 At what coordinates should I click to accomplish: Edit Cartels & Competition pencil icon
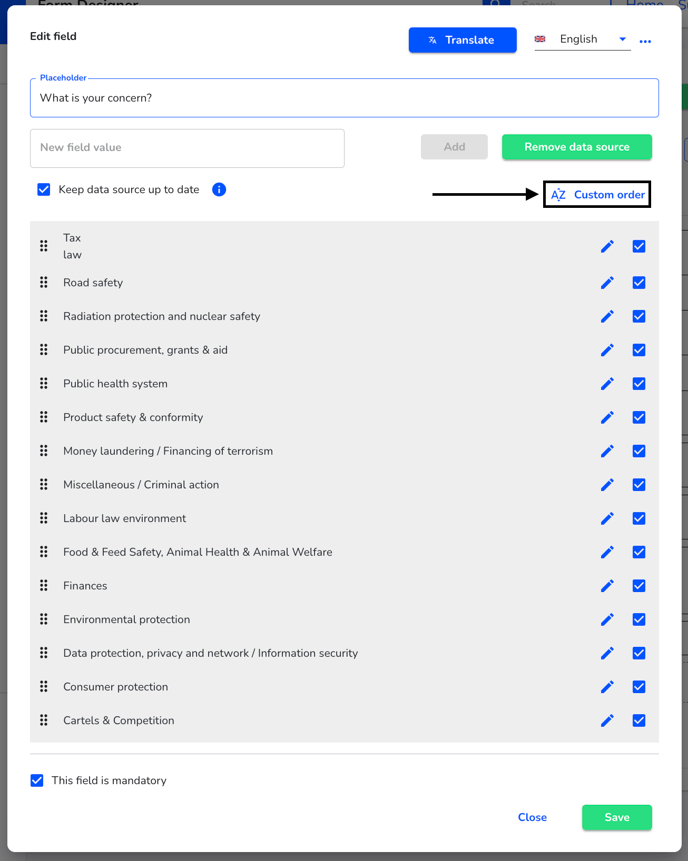[x=607, y=720]
